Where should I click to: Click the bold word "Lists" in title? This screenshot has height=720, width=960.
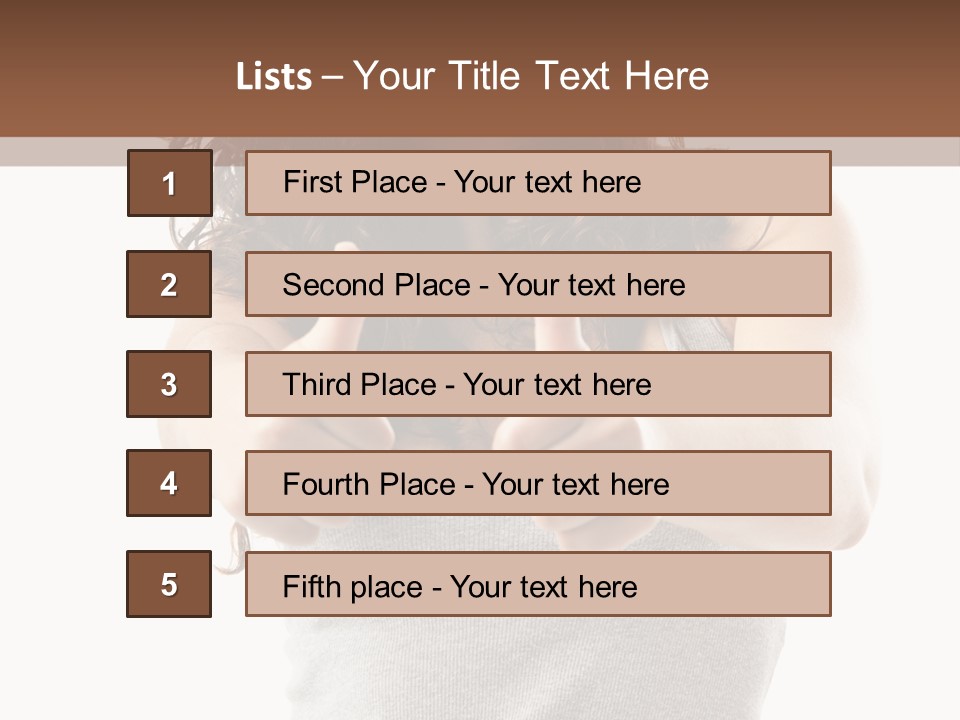[x=274, y=77]
